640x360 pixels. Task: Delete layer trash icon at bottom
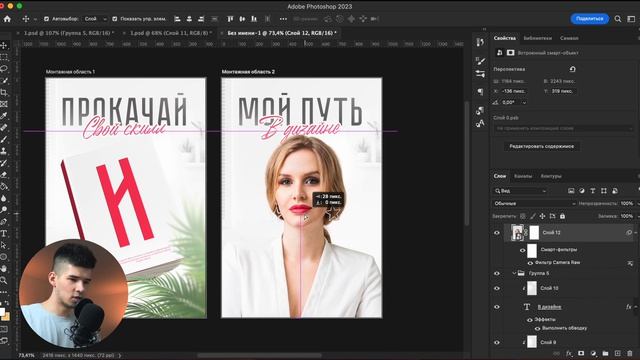coord(630,353)
